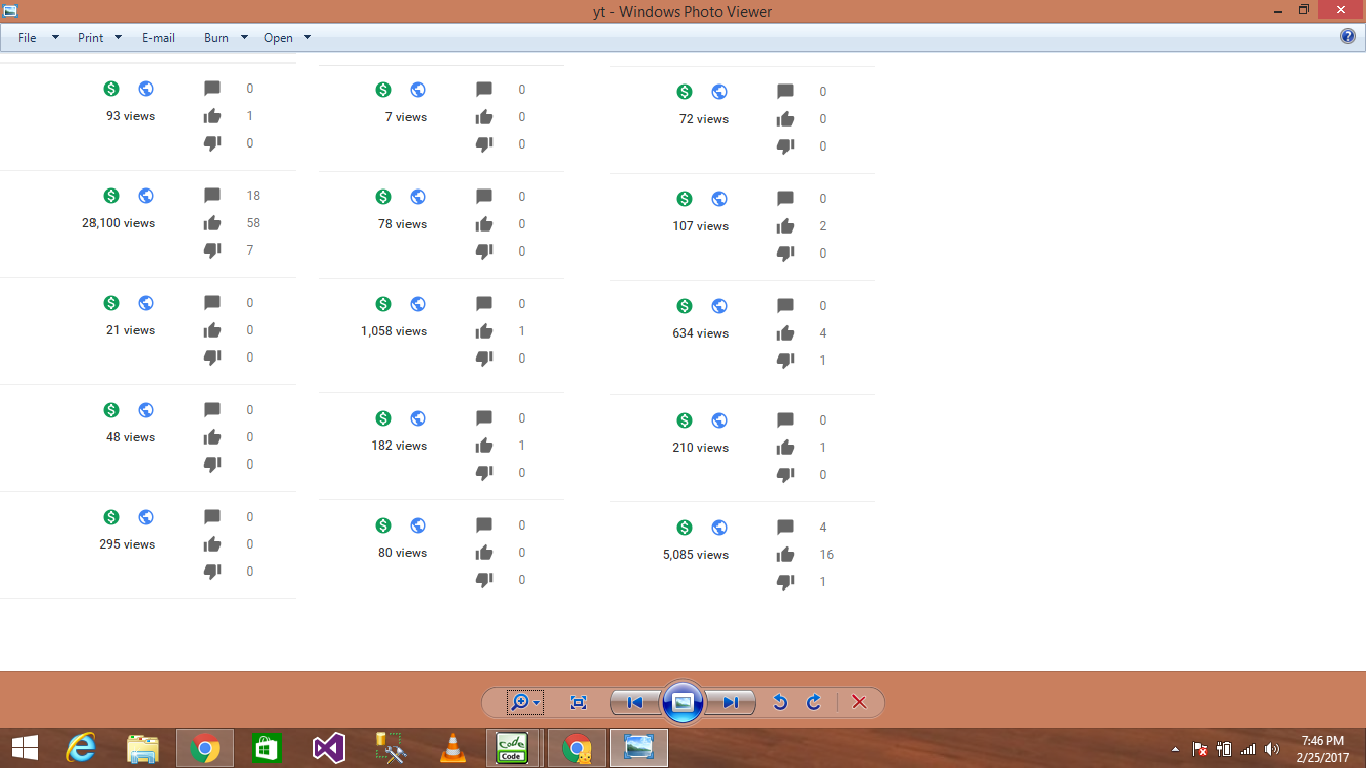The image size is (1366, 768).
Task: Click the dollar icon above 93 views
Action: coord(112,88)
